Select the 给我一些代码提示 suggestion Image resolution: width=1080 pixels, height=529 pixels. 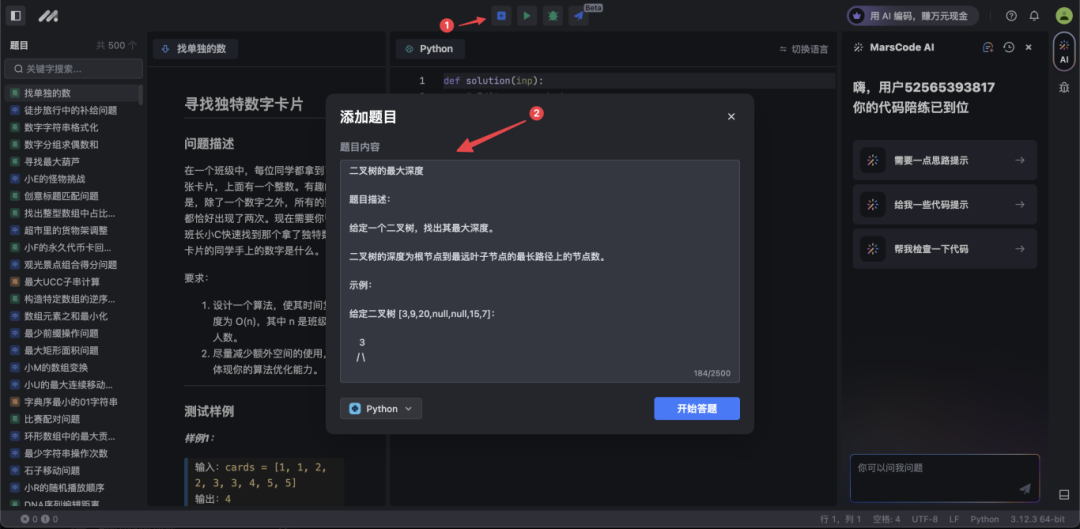click(x=945, y=205)
